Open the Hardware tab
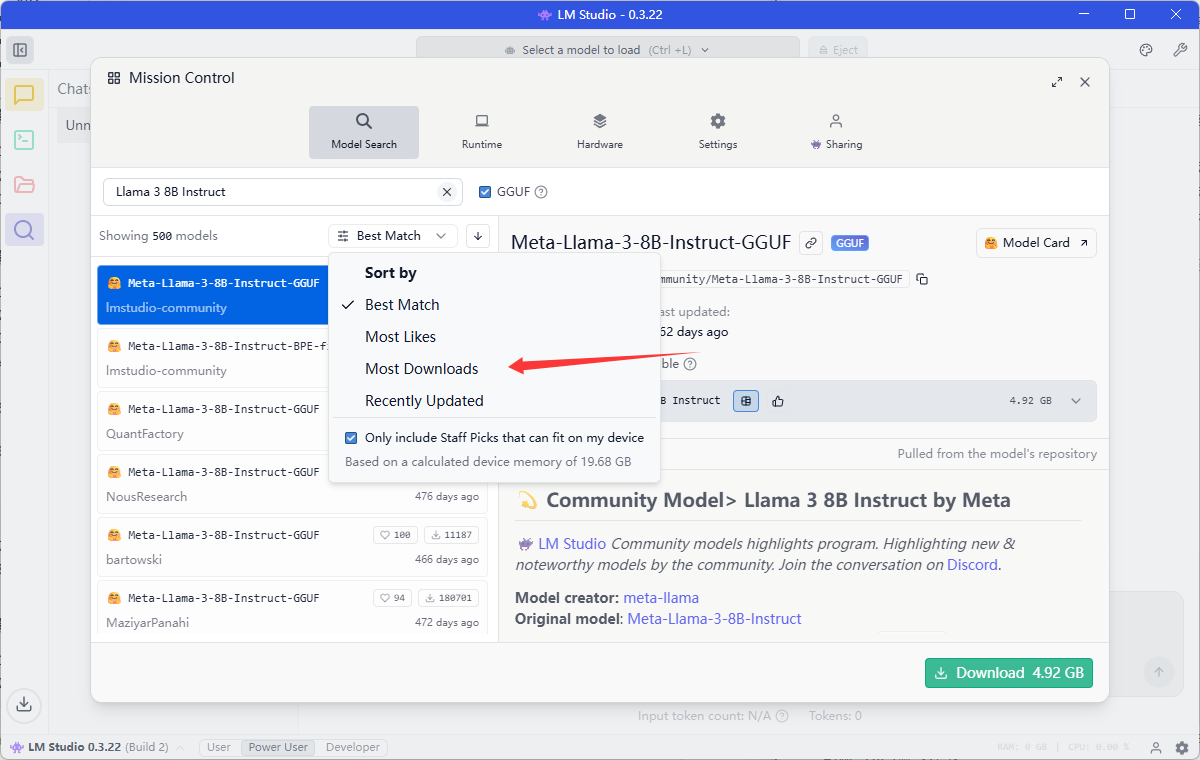The image size is (1200, 760). pyautogui.click(x=600, y=132)
